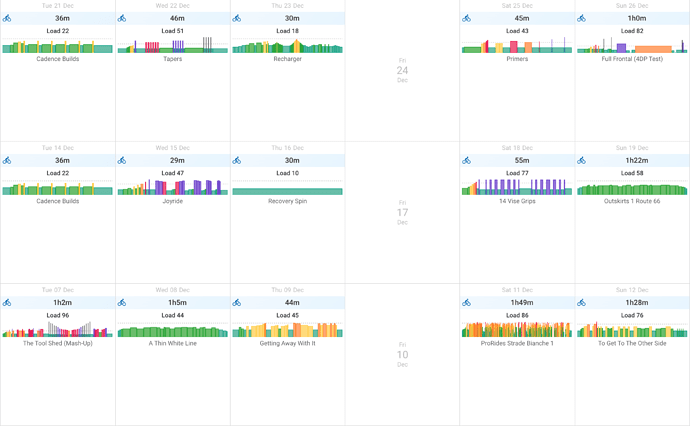This screenshot has width=690, height=426.
Task: Click the empty Fri 17 Dec day cell
Action: tap(402, 213)
